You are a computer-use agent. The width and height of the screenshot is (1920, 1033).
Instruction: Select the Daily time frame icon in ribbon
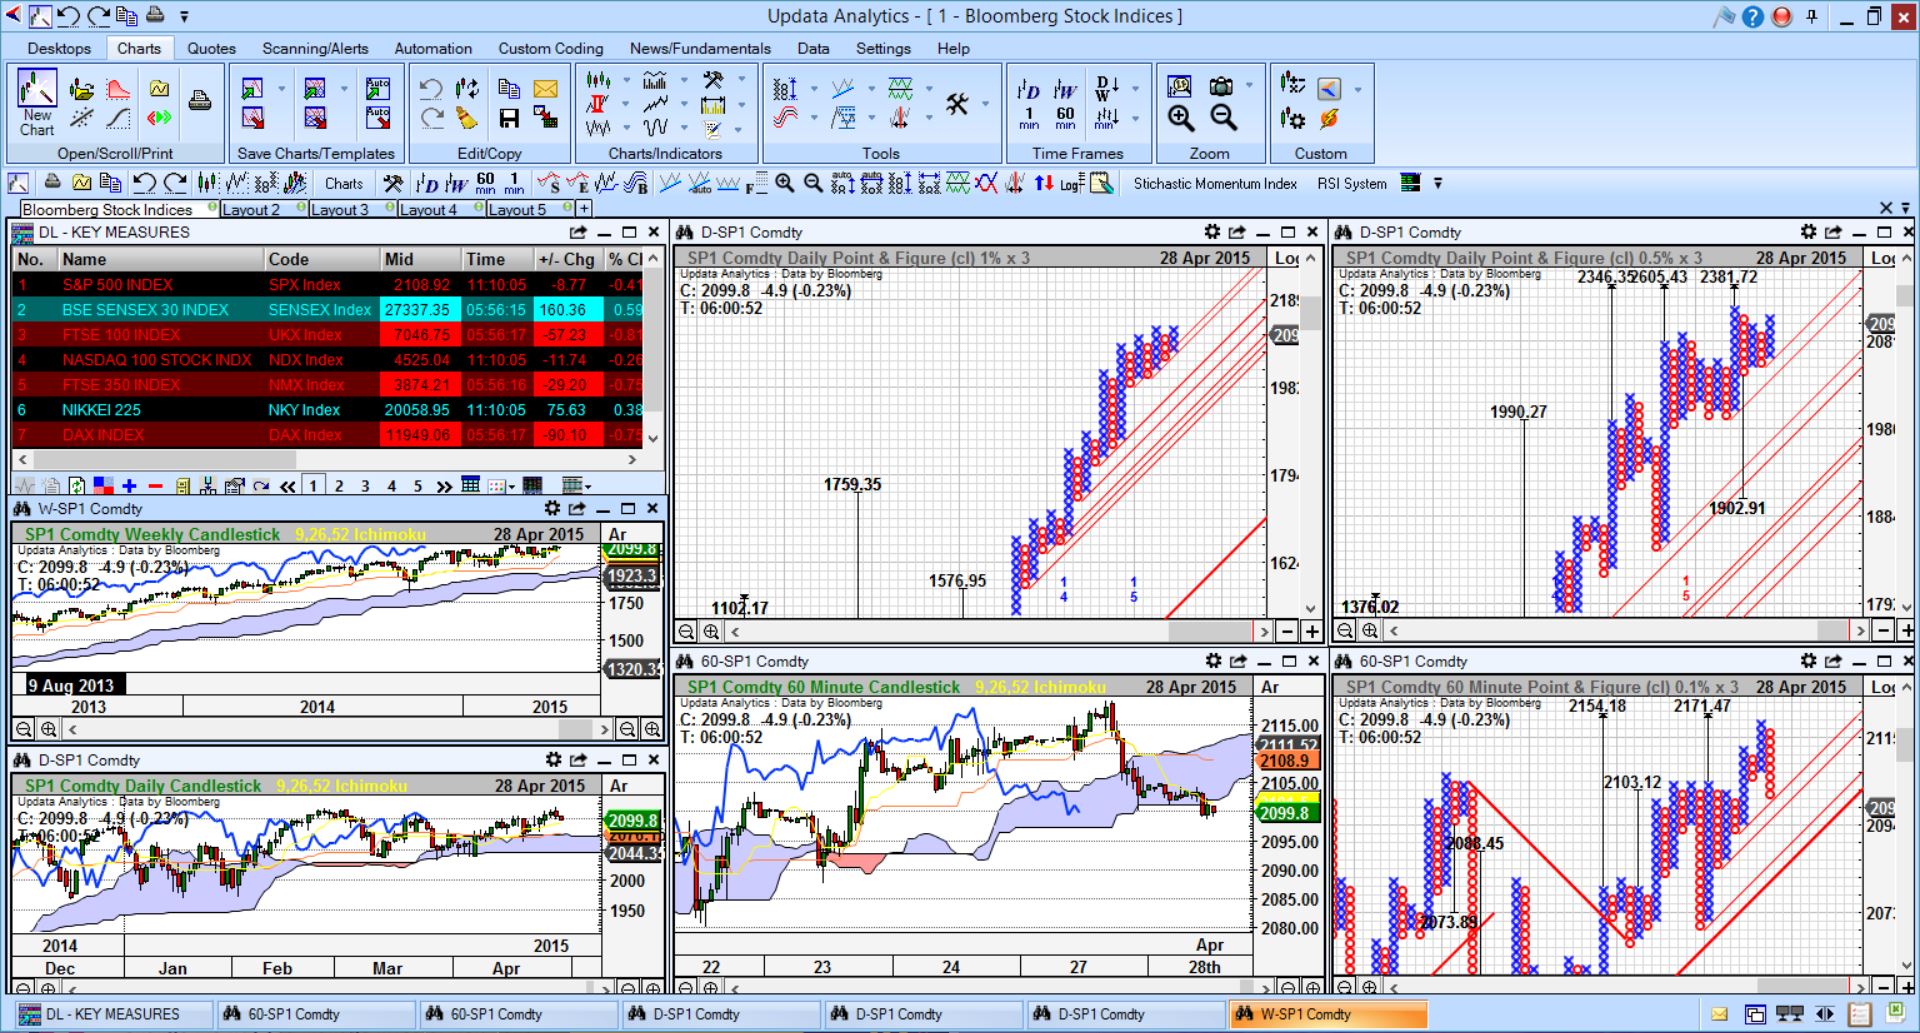pyautogui.click(x=1028, y=90)
